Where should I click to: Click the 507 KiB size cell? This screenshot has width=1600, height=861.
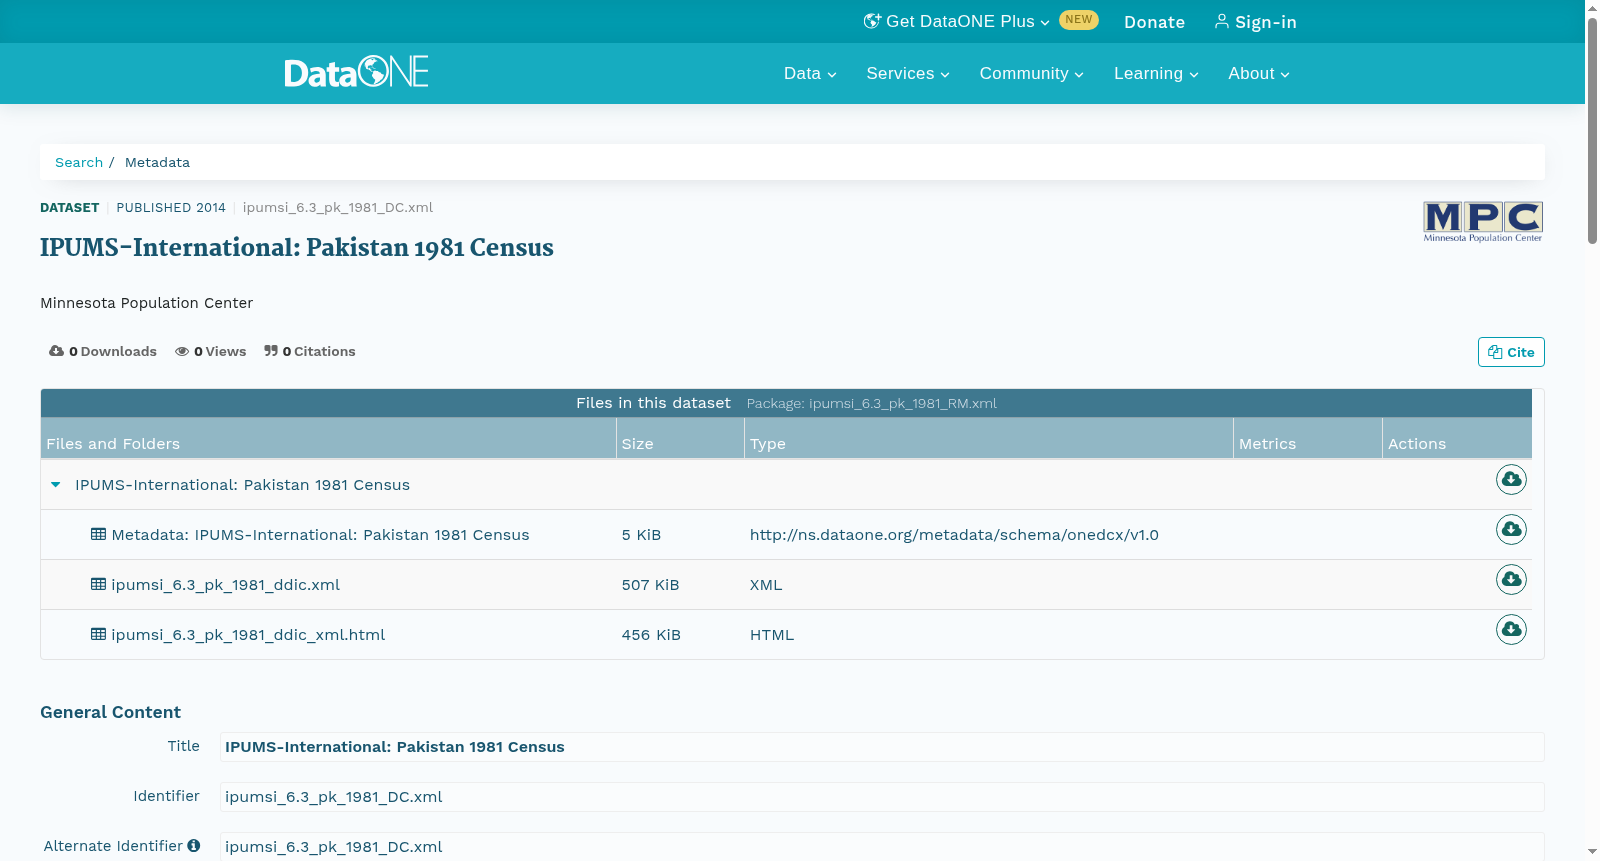click(650, 585)
